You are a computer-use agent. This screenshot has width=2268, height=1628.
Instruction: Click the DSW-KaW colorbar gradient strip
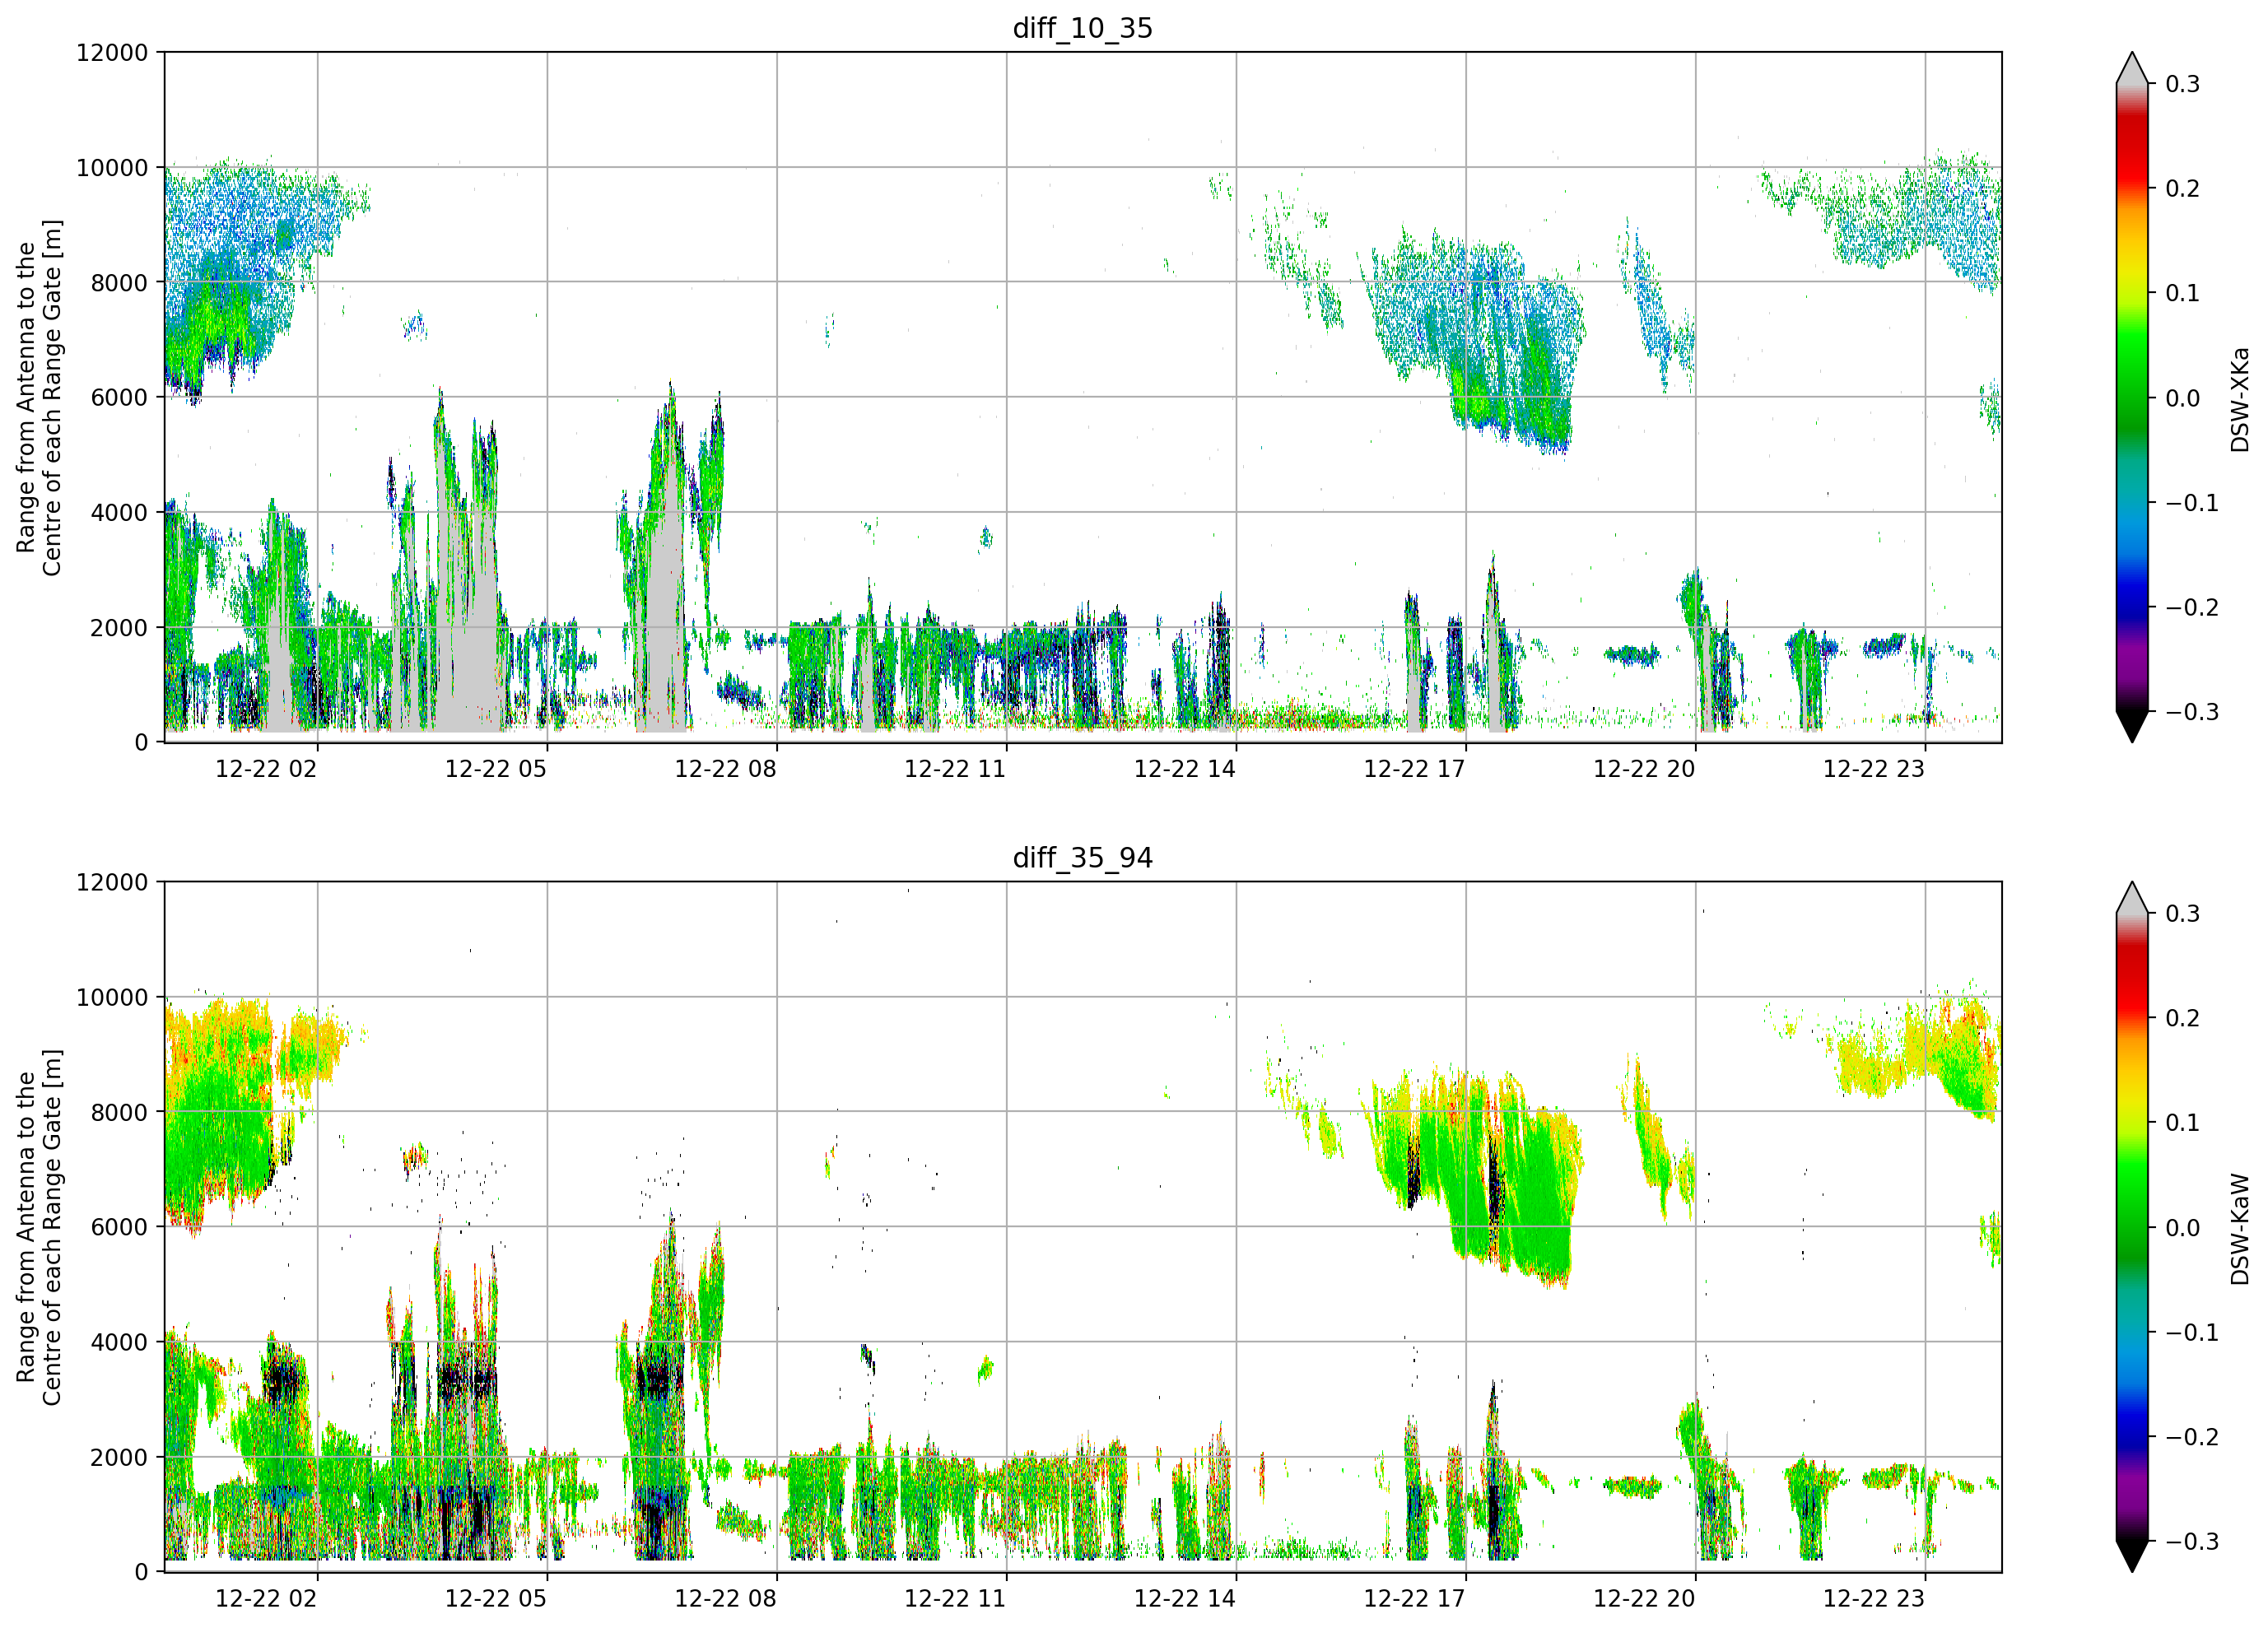[2132, 1227]
